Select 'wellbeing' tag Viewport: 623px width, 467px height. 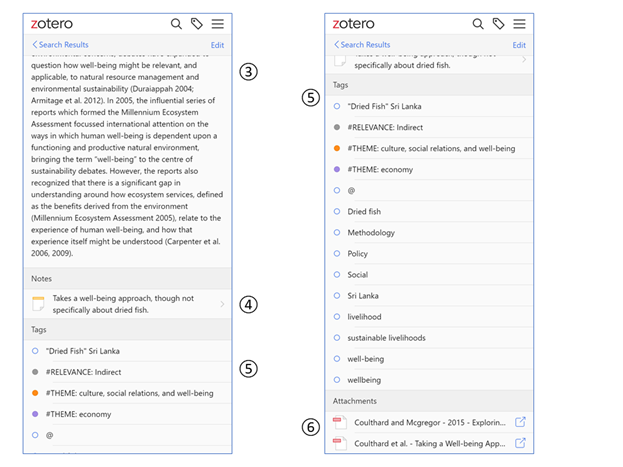364,380
